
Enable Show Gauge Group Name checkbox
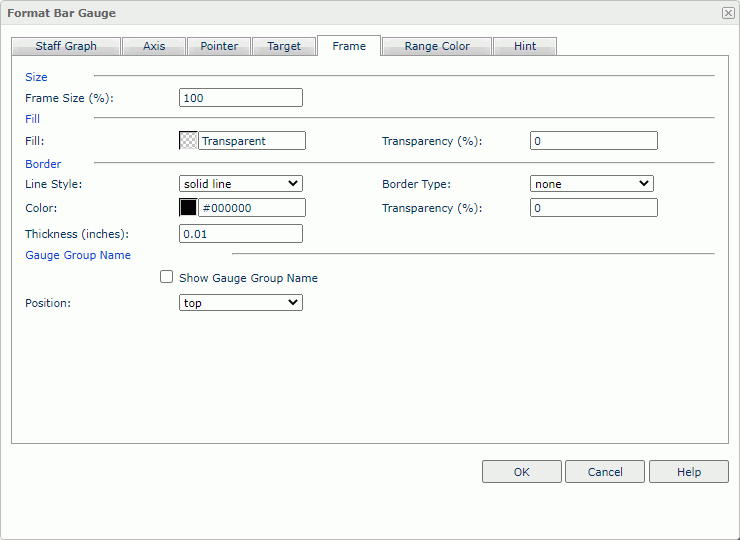(167, 277)
